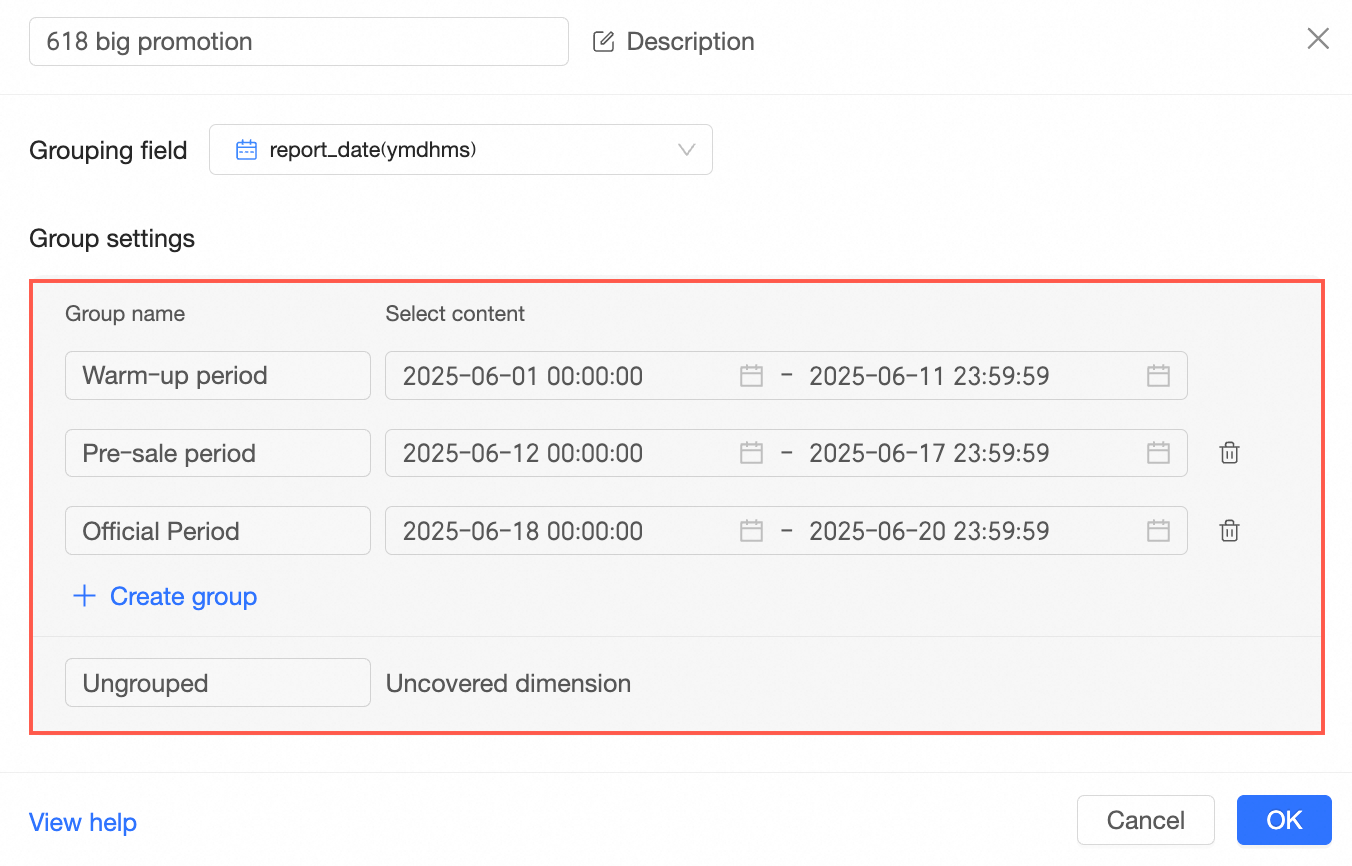Screen dimensions: 1352x866
Task: Open calendar for Pre-sale period end date
Action: (1158, 454)
